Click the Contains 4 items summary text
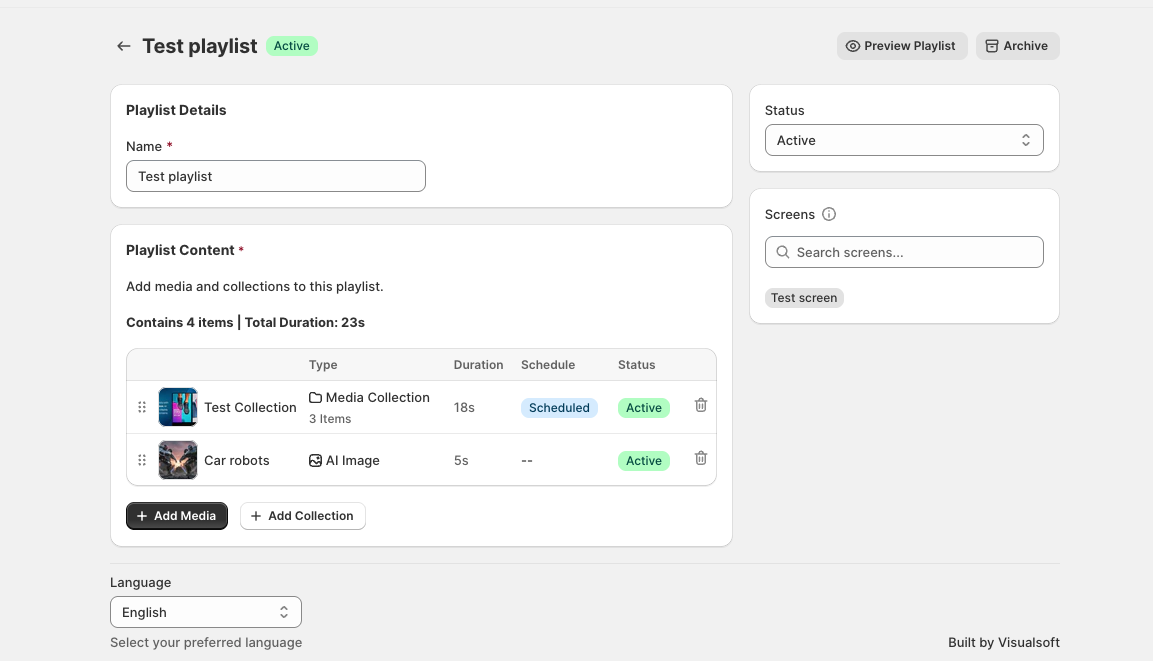The image size is (1153, 661). click(246, 322)
